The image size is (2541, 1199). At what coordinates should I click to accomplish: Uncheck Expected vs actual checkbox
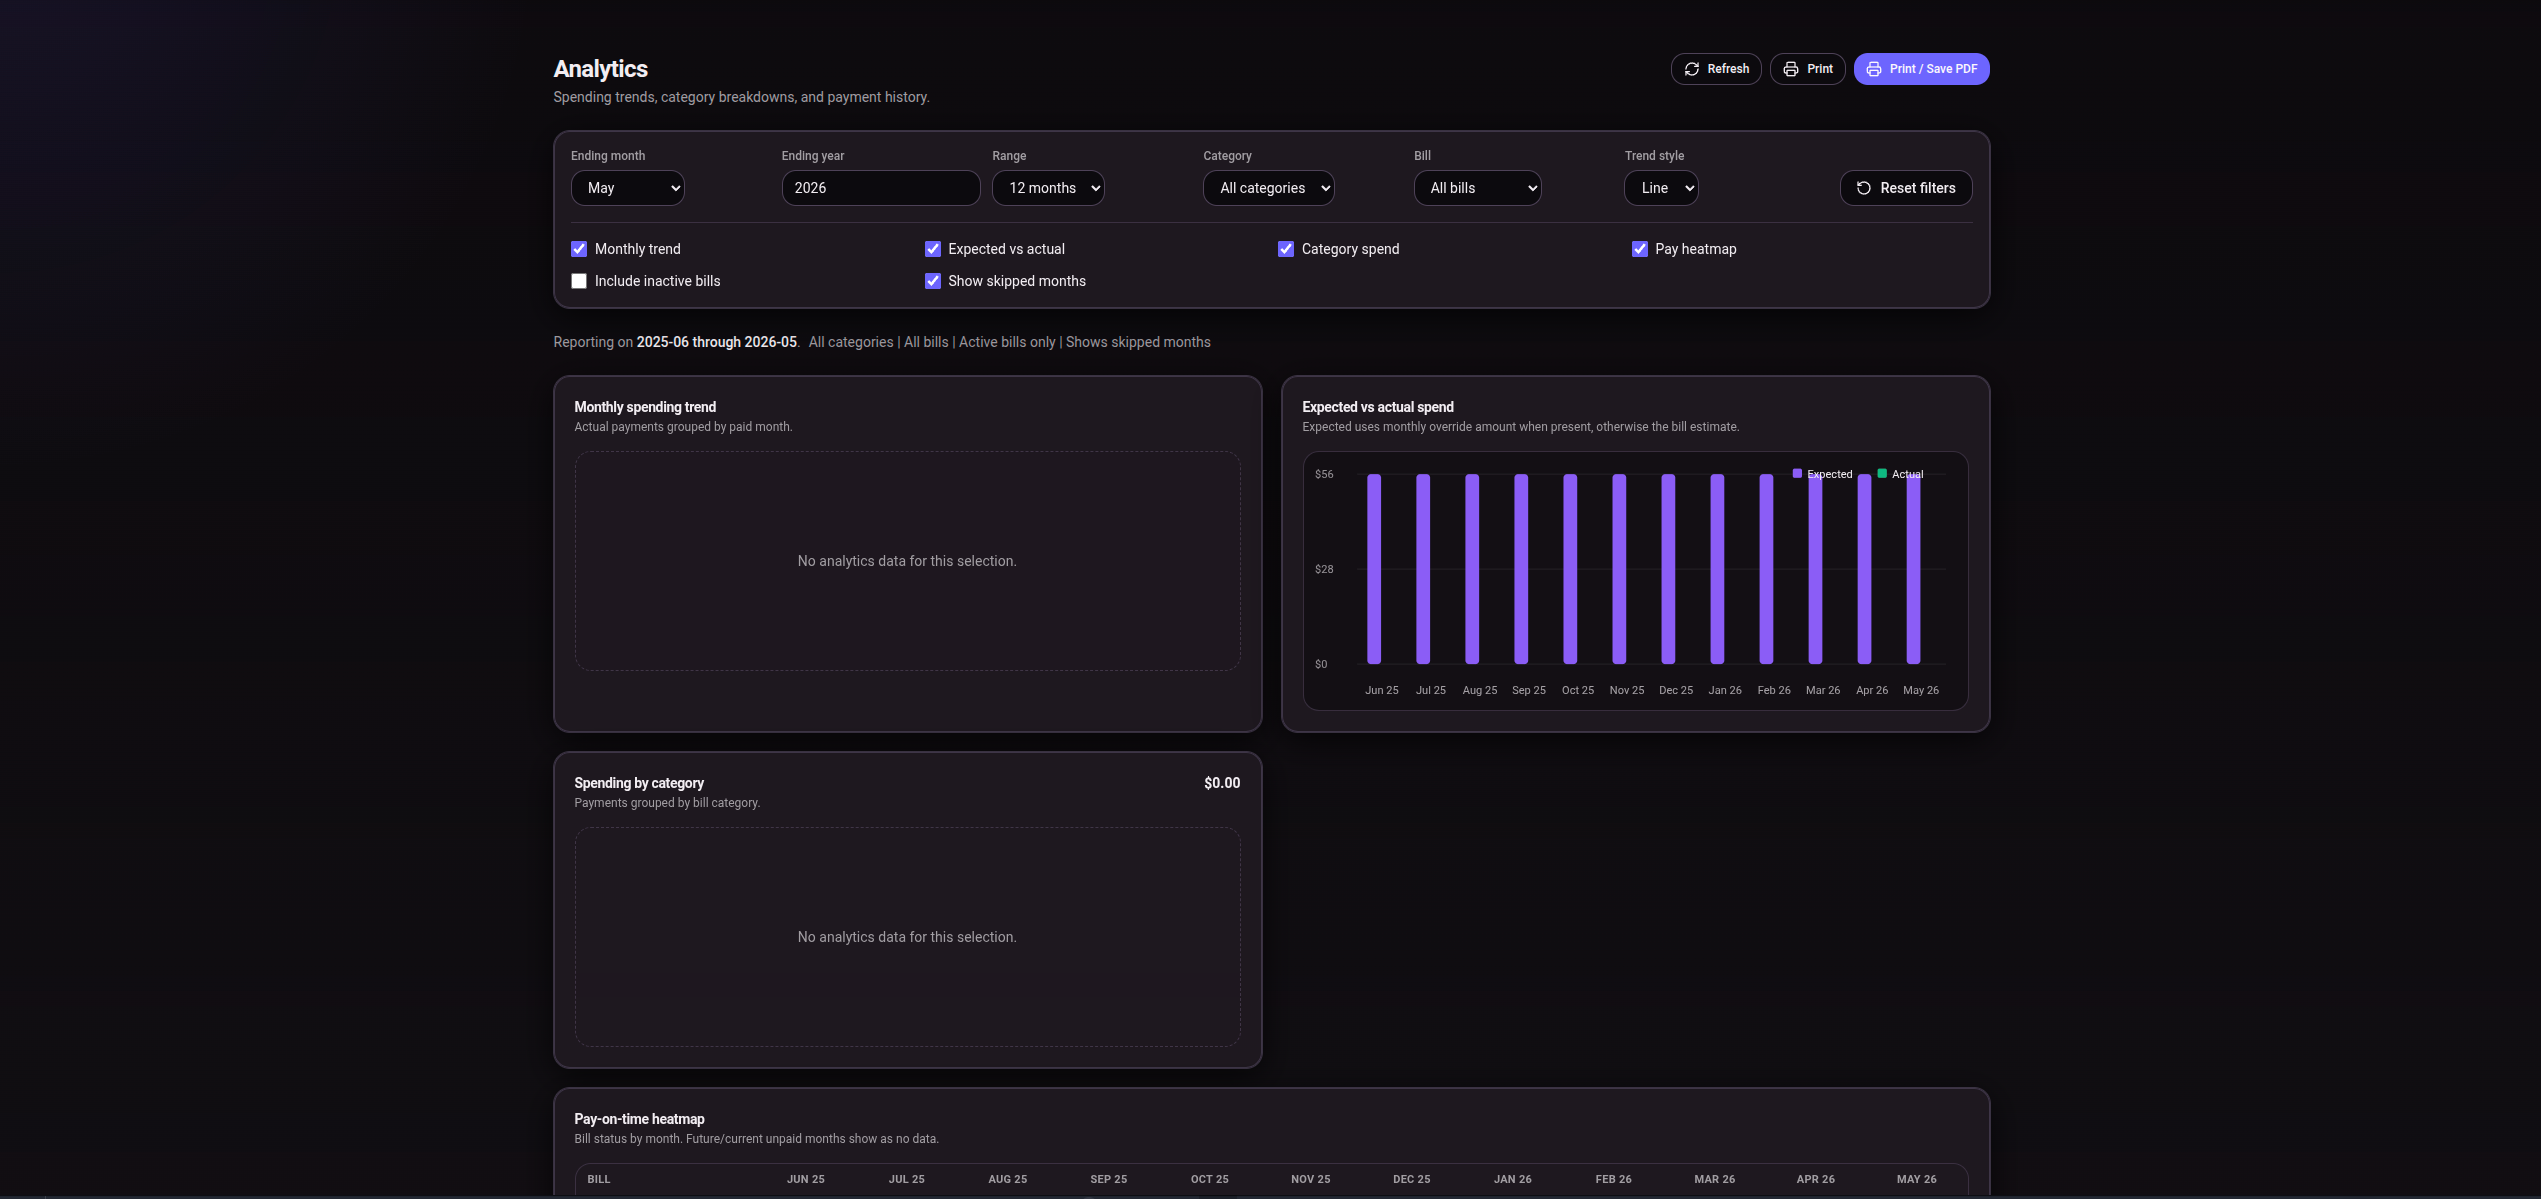click(933, 249)
